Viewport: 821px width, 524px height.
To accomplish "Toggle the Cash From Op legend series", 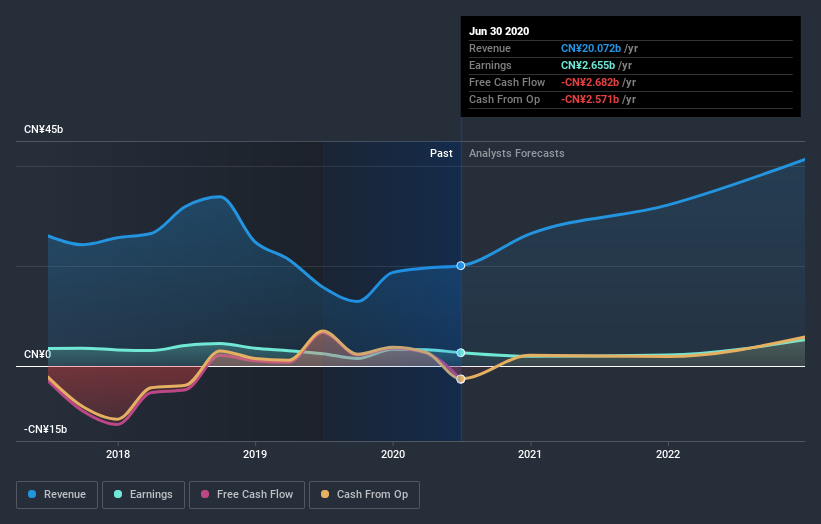I will tap(364, 495).
